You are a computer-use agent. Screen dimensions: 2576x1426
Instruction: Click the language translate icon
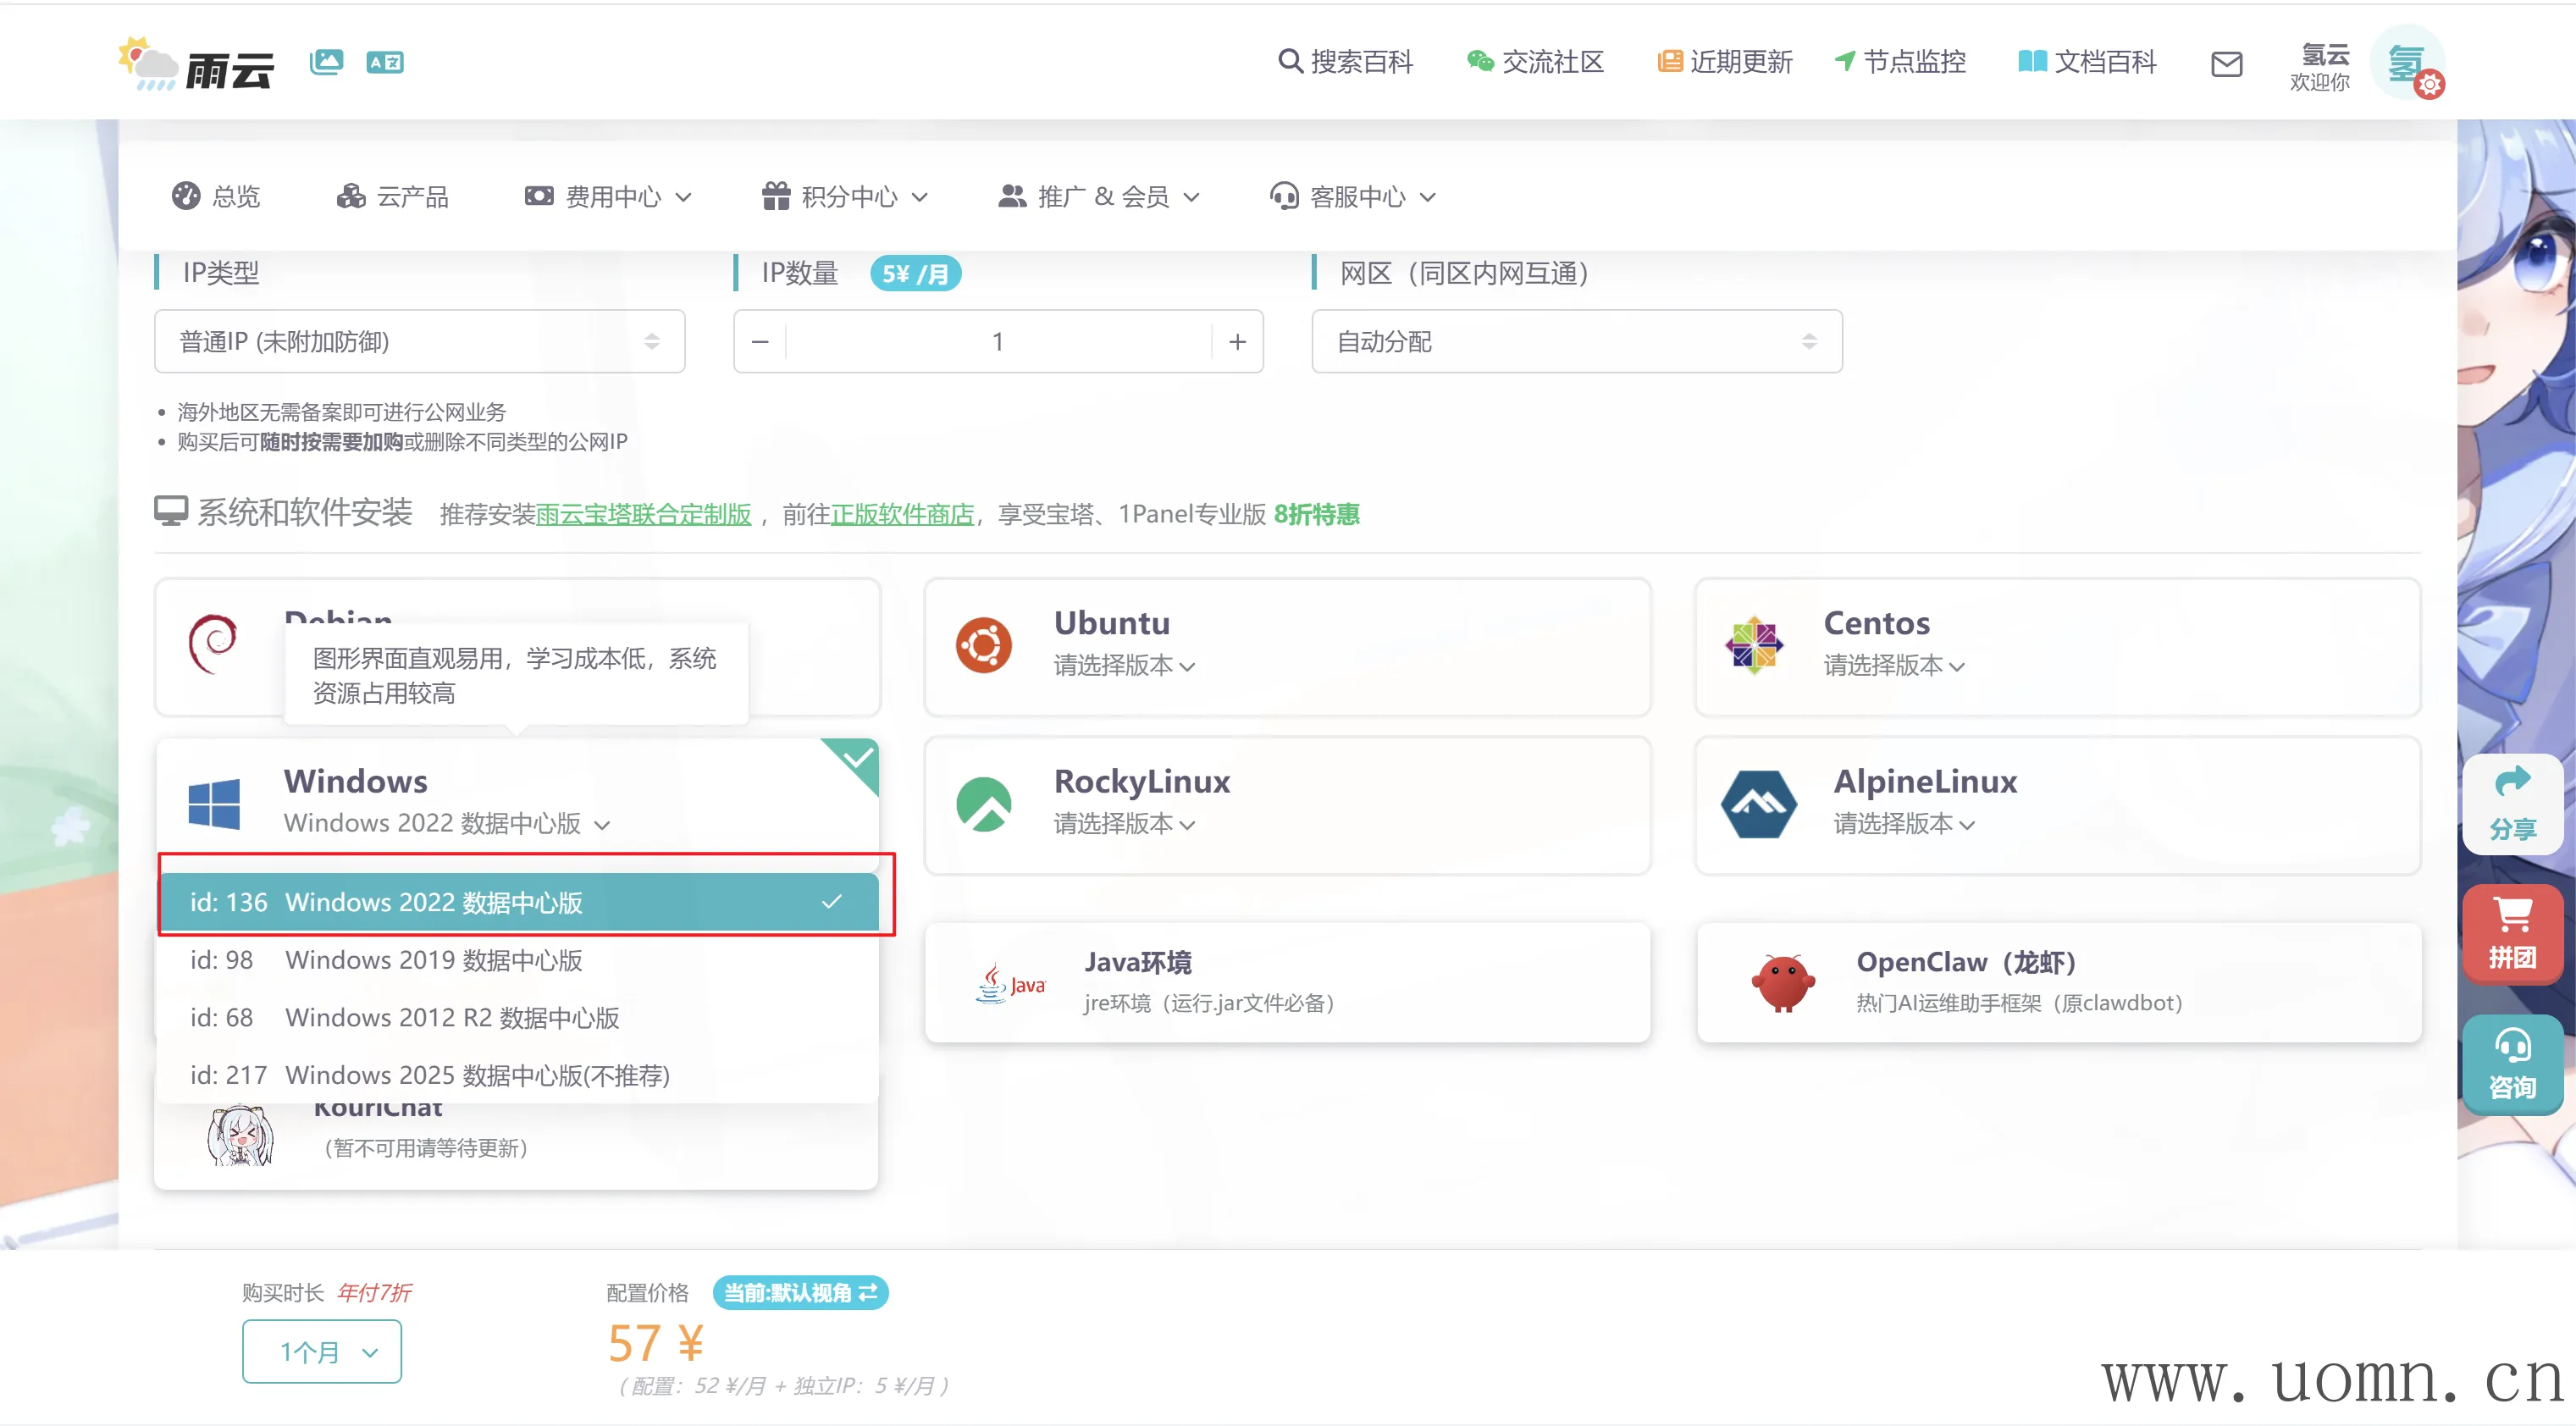coord(385,62)
